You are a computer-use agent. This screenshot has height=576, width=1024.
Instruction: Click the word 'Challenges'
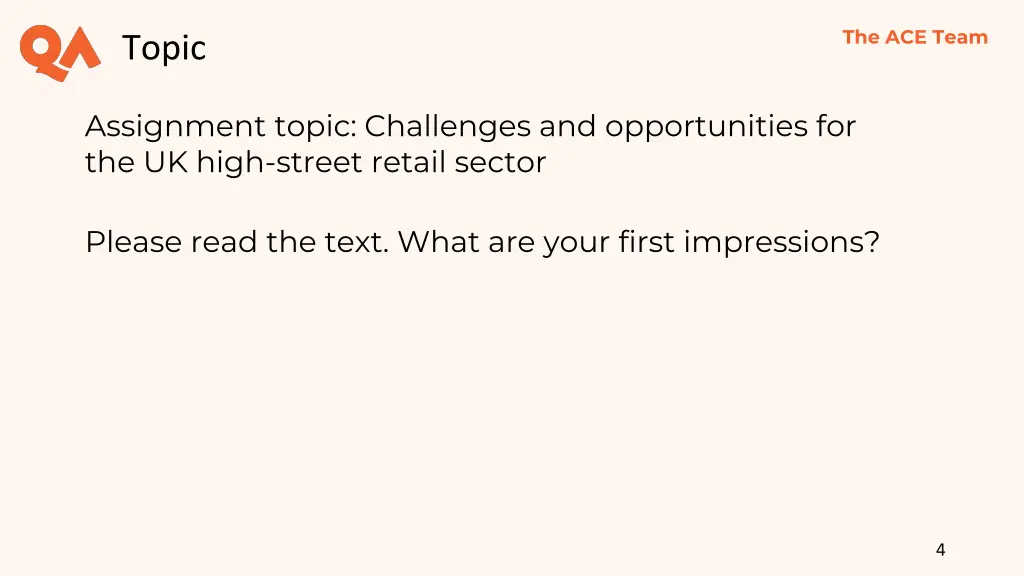tap(447, 127)
